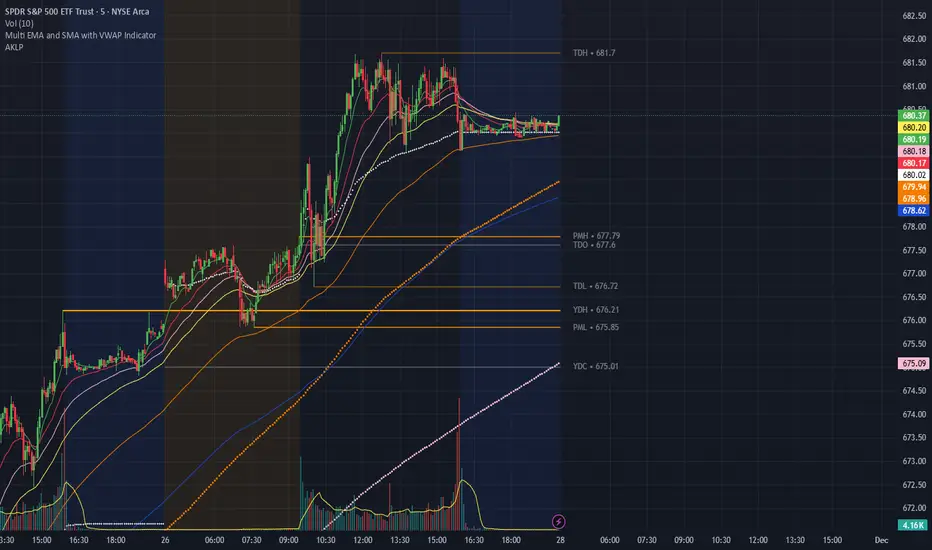
Task: Click the 682.00 price scale value
Action: pos(914,39)
